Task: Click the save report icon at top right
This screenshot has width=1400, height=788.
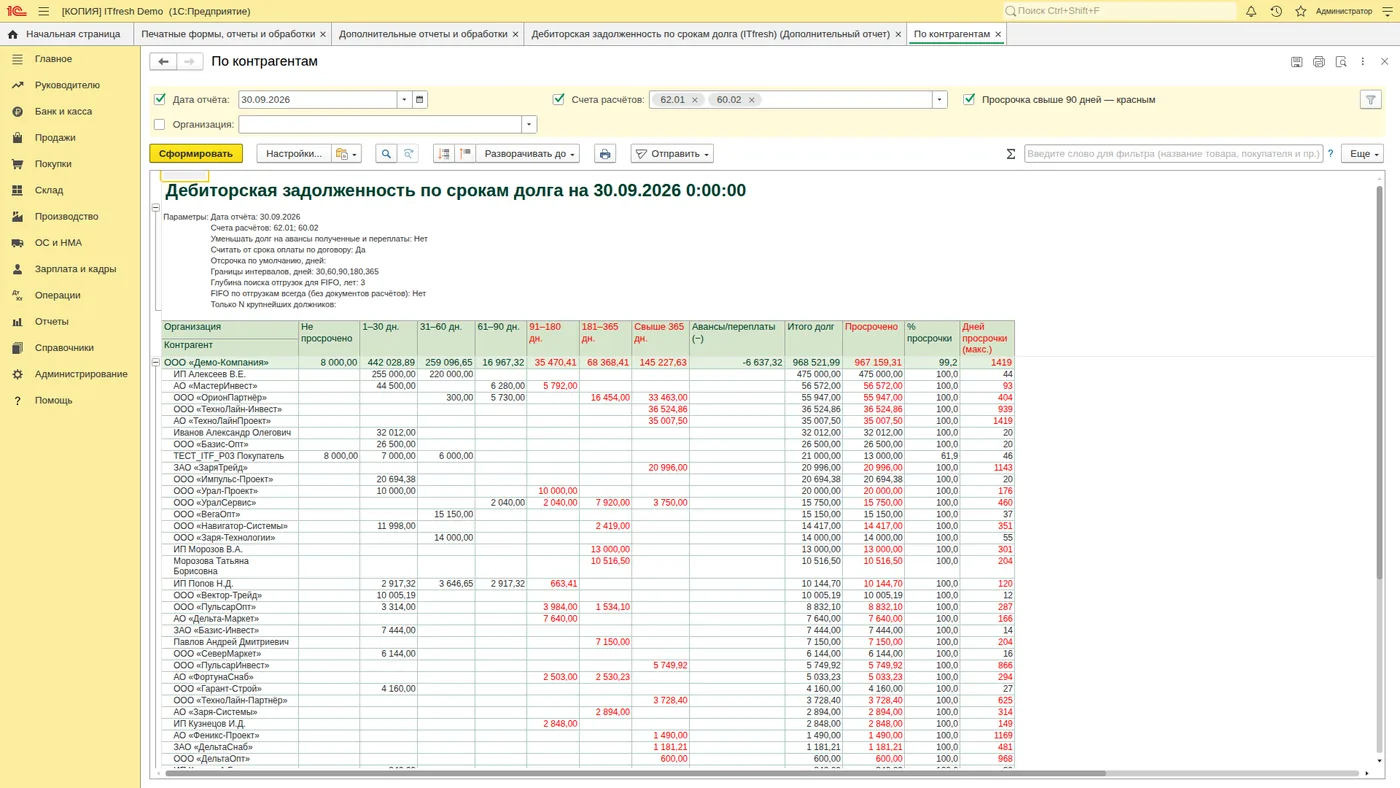Action: tap(1296, 62)
